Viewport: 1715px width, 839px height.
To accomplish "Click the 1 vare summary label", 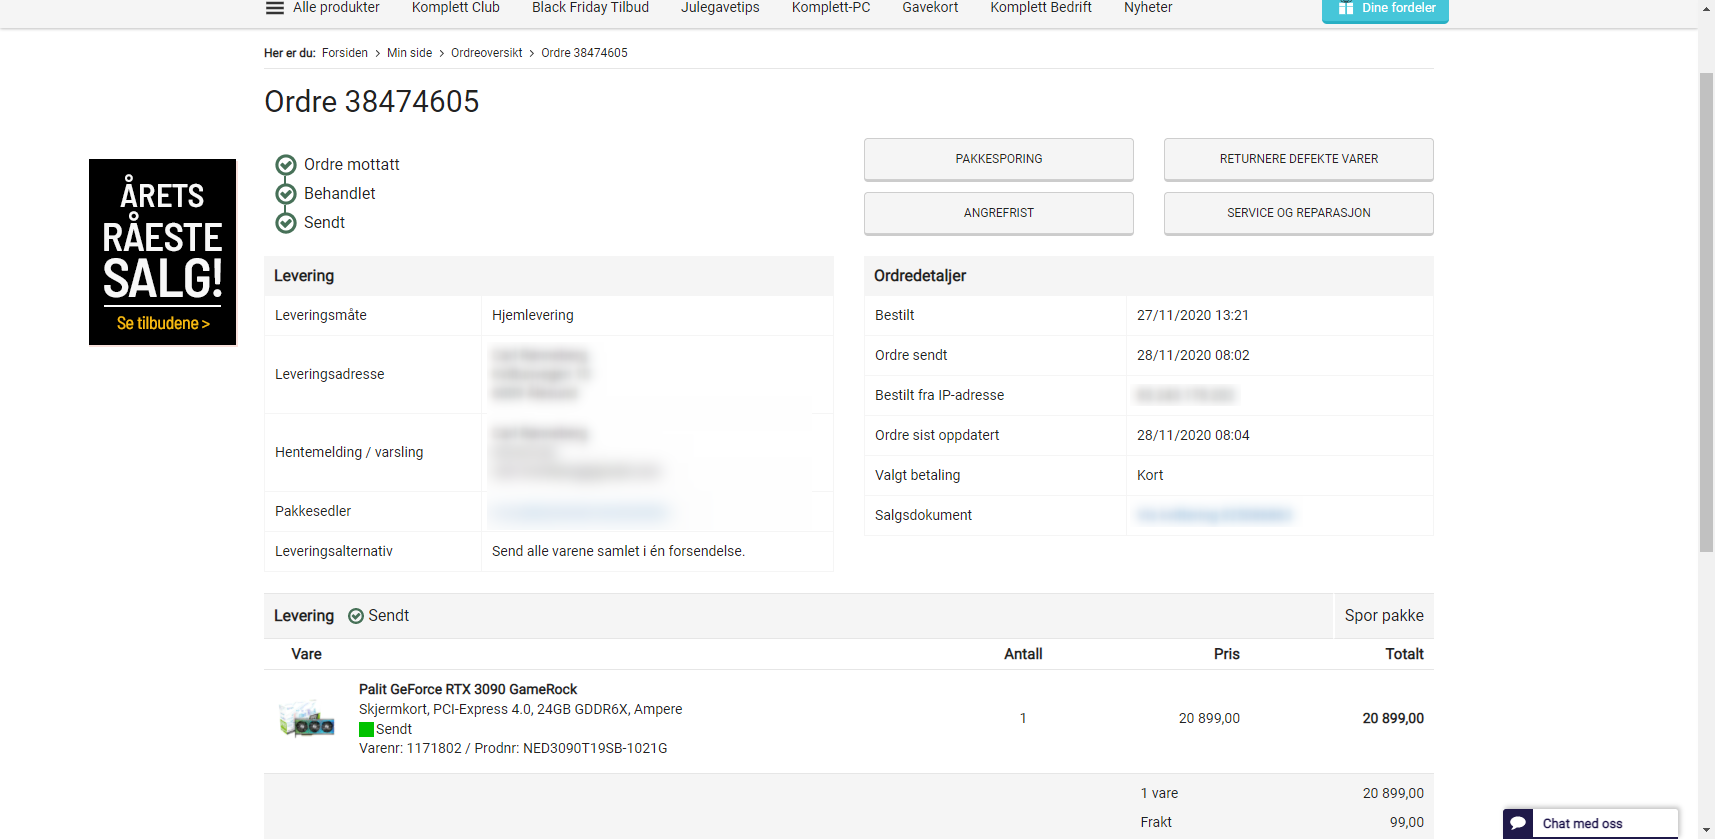I will point(1159,793).
